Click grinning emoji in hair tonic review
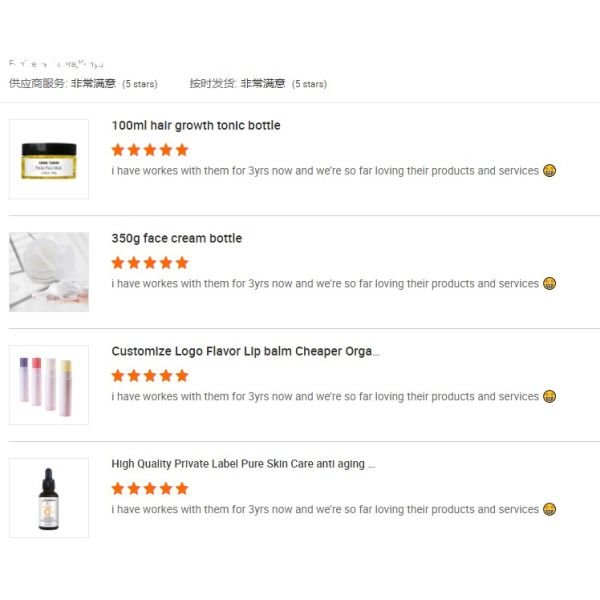Screen dimensions: 600x600 click(549, 171)
